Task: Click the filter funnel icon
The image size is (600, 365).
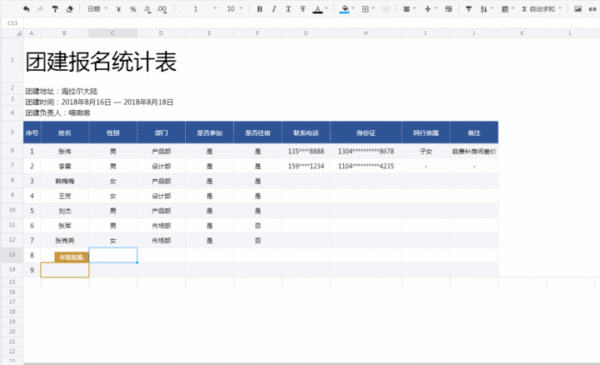Action: (x=468, y=9)
